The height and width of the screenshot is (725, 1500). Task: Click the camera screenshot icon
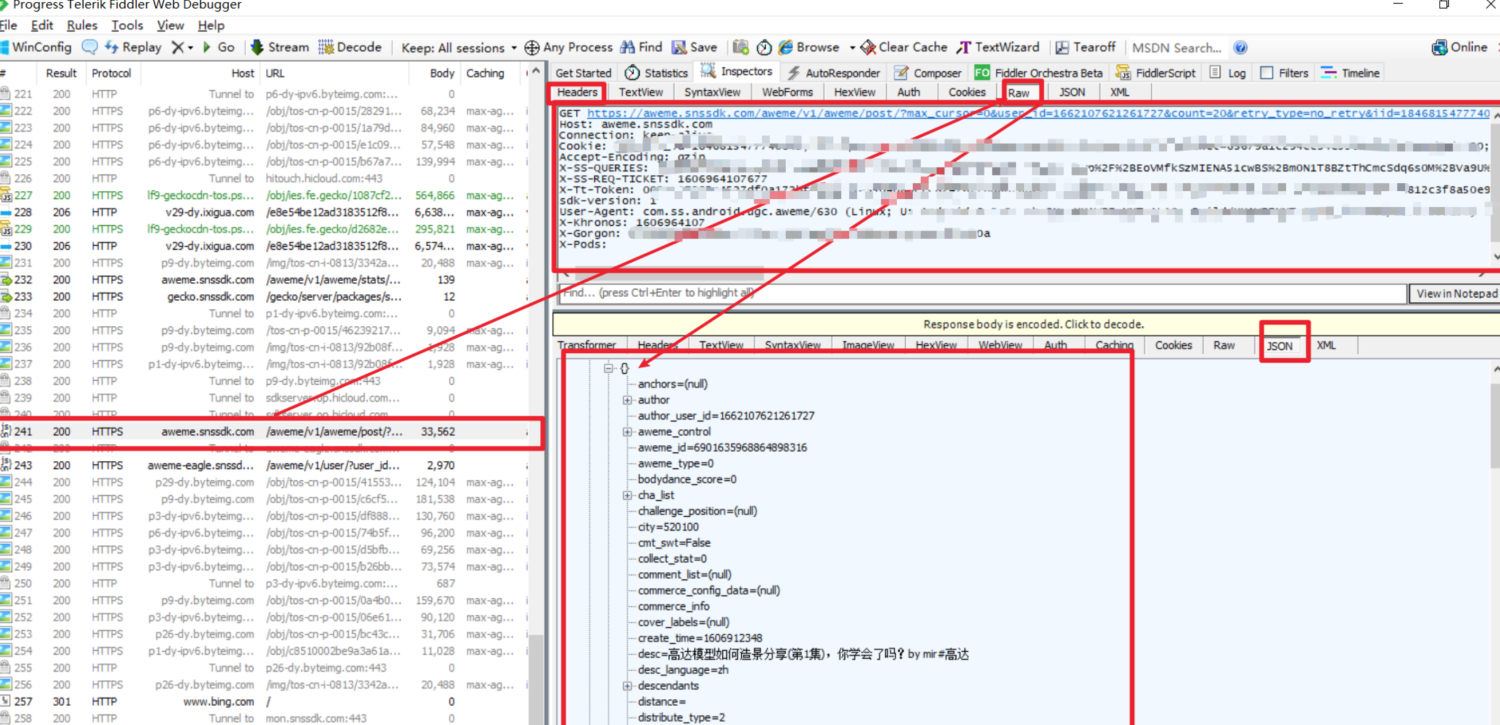(x=741, y=47)
